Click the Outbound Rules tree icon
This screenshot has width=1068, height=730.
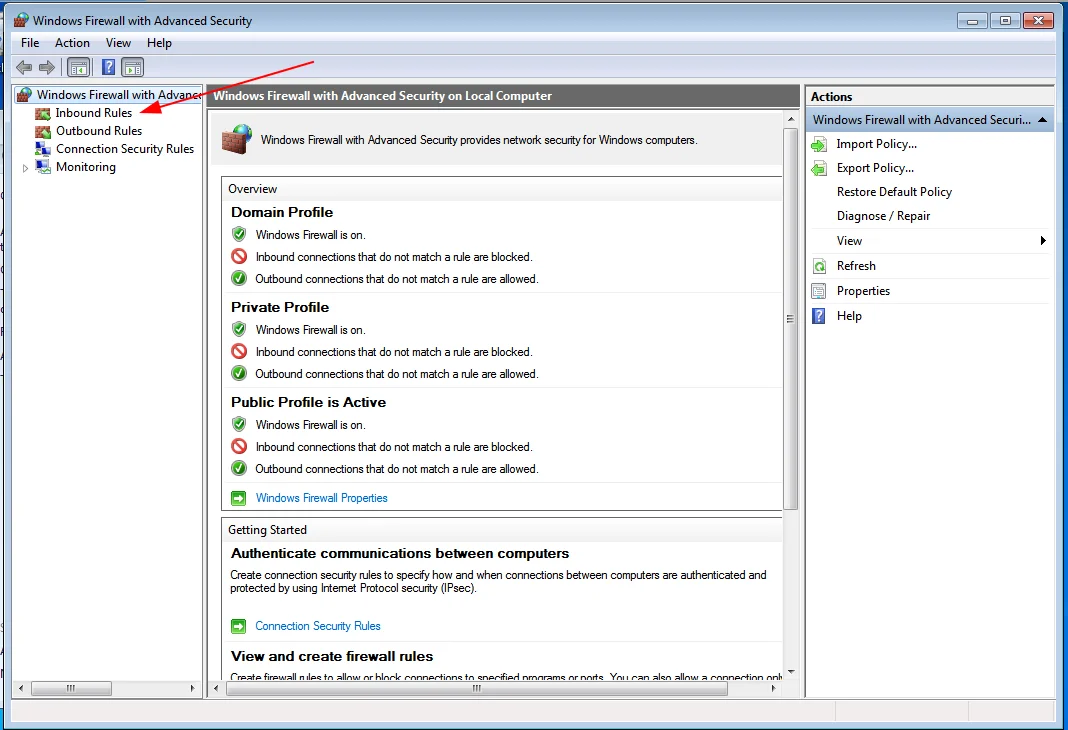(43, 131)
